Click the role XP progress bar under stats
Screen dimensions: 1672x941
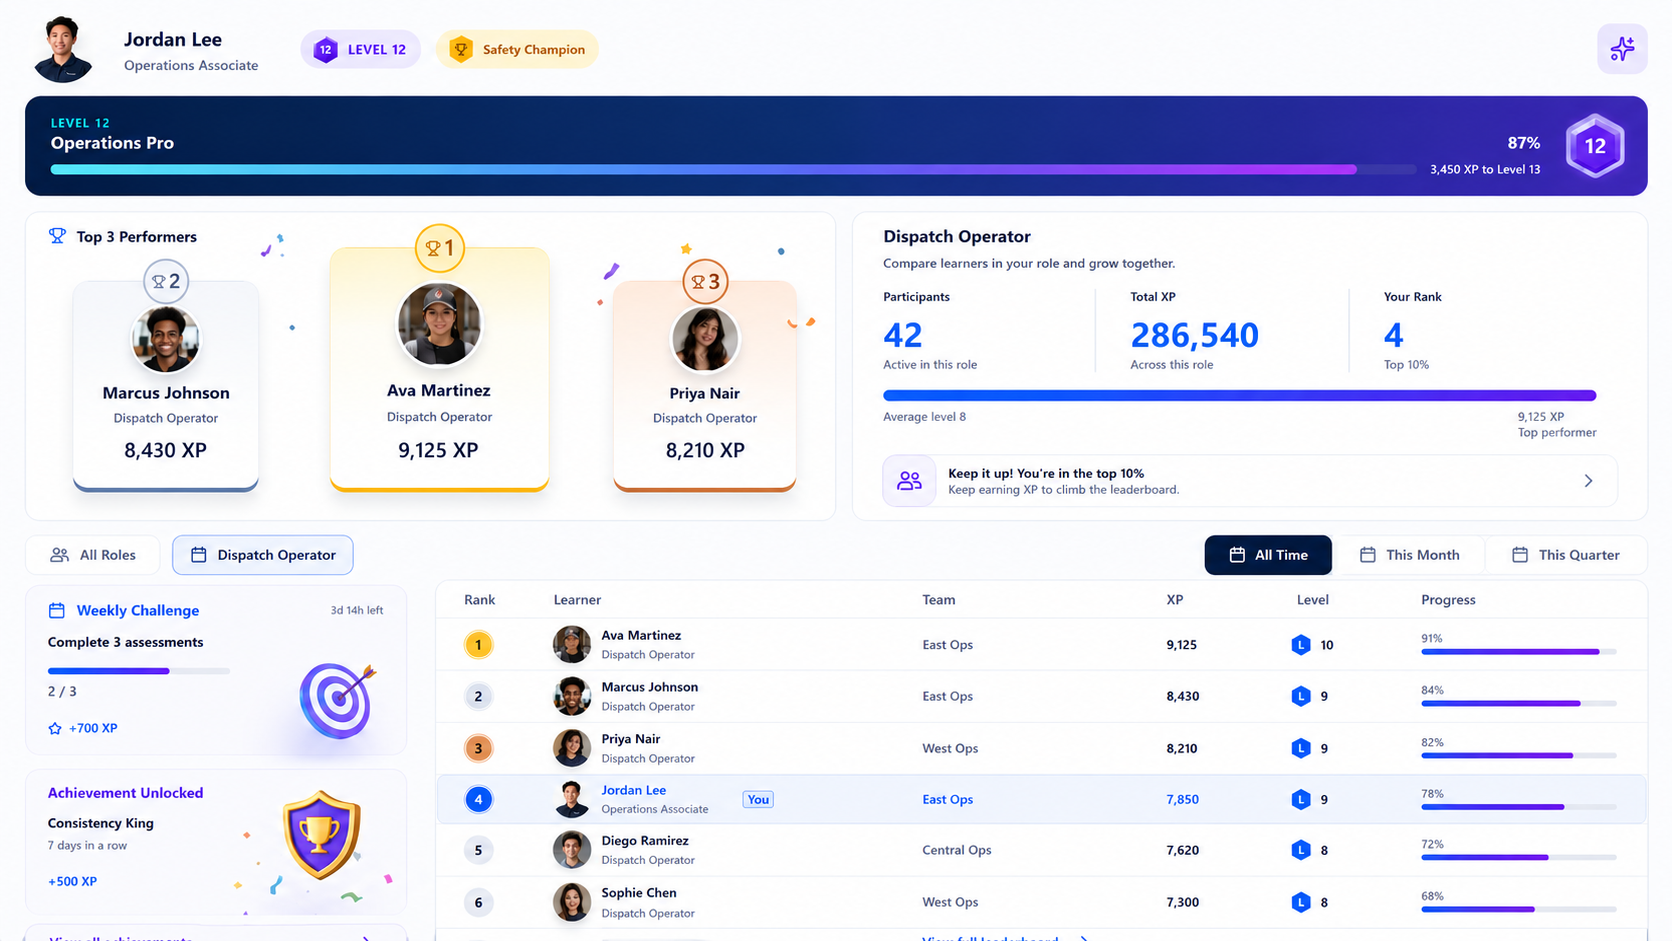coord(1240,396)
